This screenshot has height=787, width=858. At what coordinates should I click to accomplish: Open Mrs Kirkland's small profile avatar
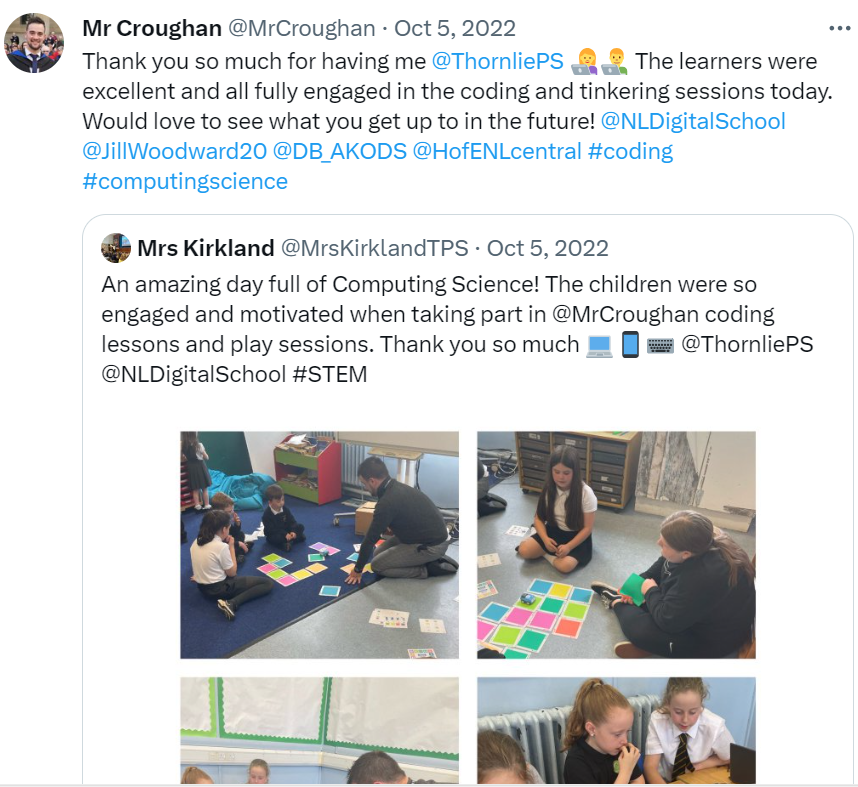[116, 248]
